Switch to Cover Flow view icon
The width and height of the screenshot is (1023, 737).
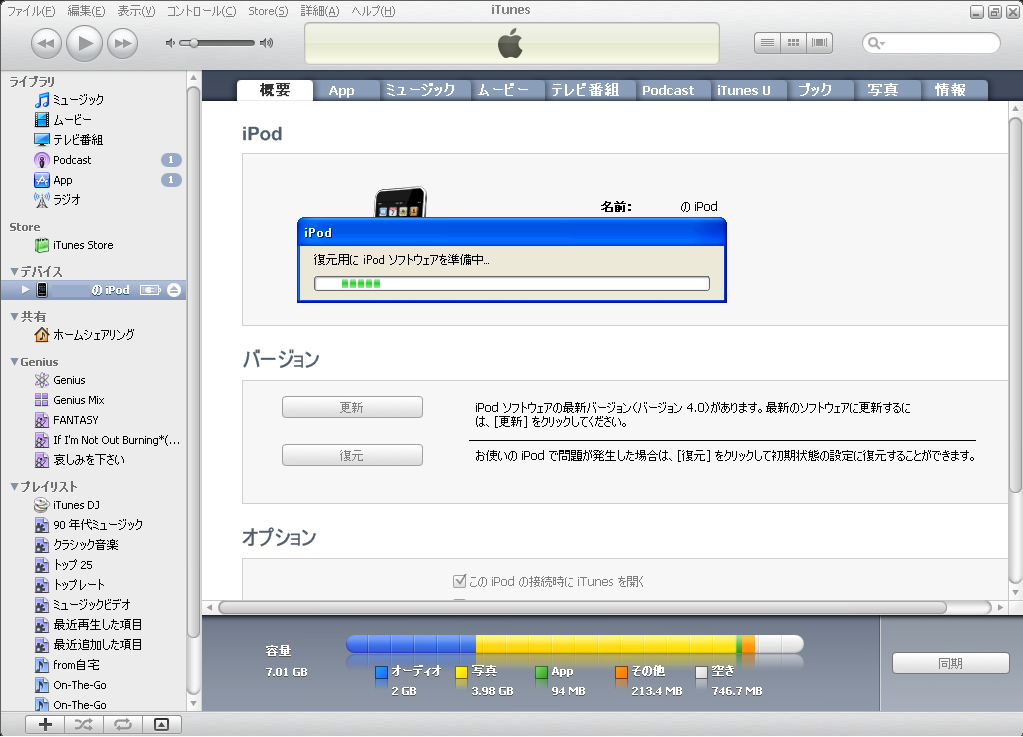point(819,43)
